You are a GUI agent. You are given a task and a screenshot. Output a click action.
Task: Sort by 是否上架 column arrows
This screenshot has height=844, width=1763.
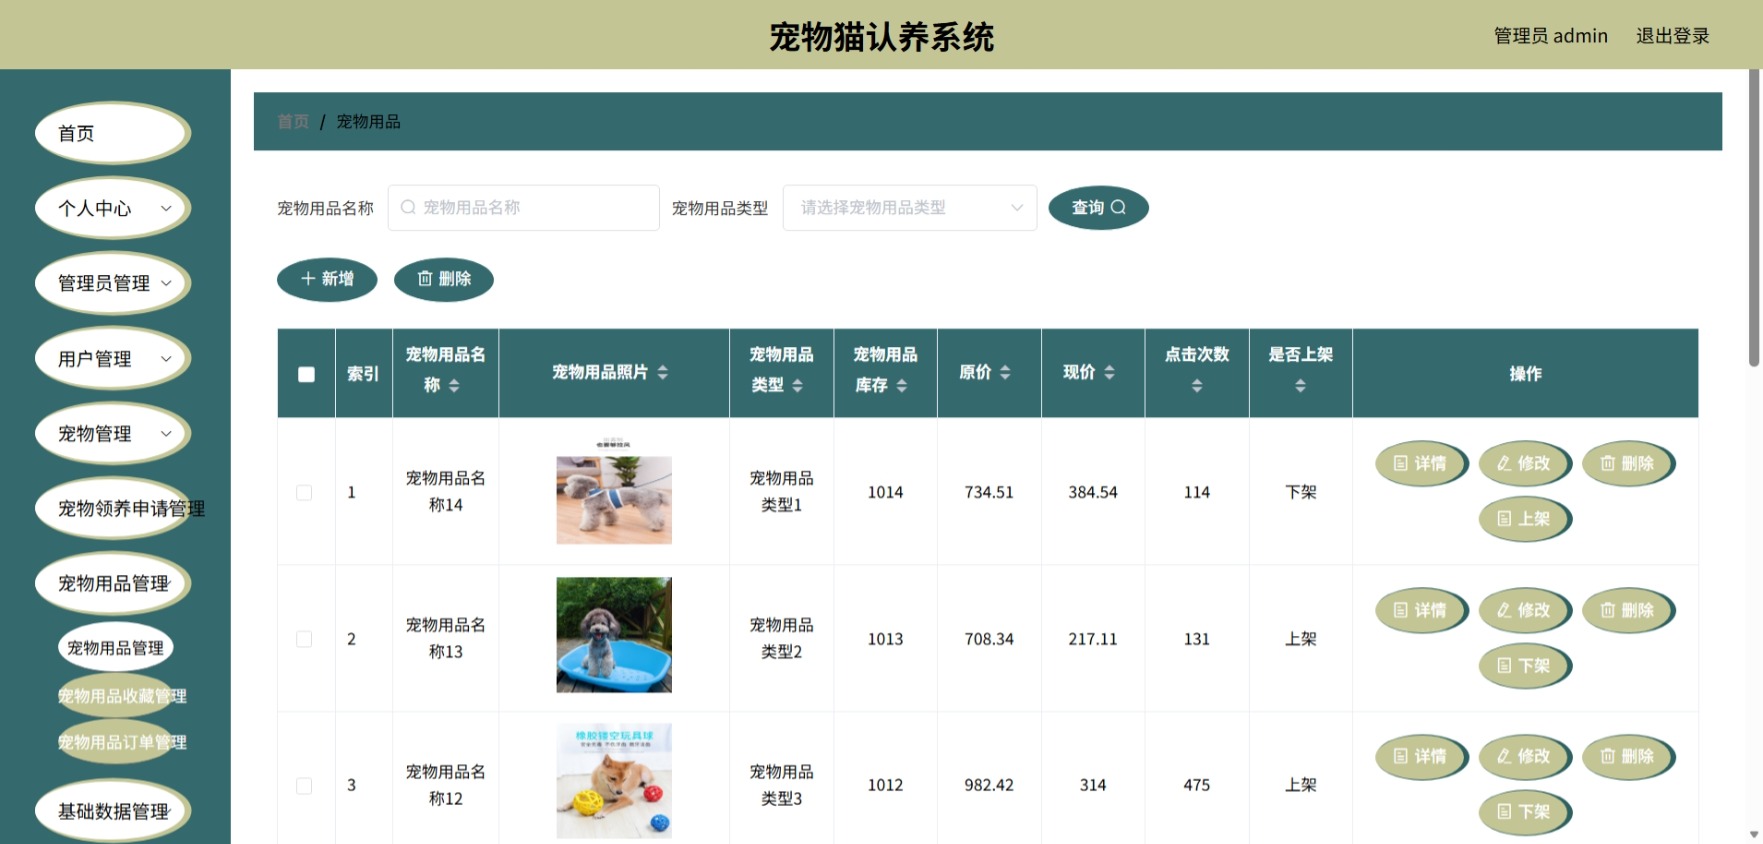click(x=1300, y=385)
